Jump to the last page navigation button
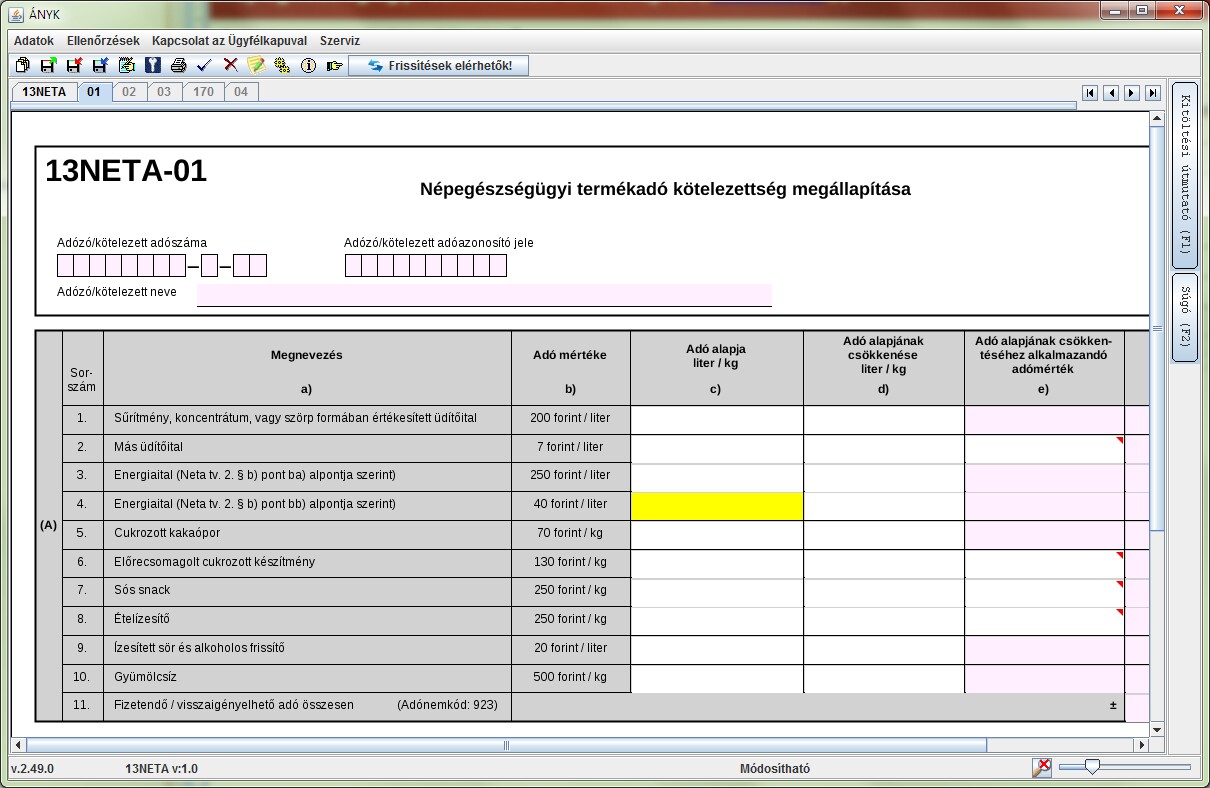 (x=1153, y=93)
